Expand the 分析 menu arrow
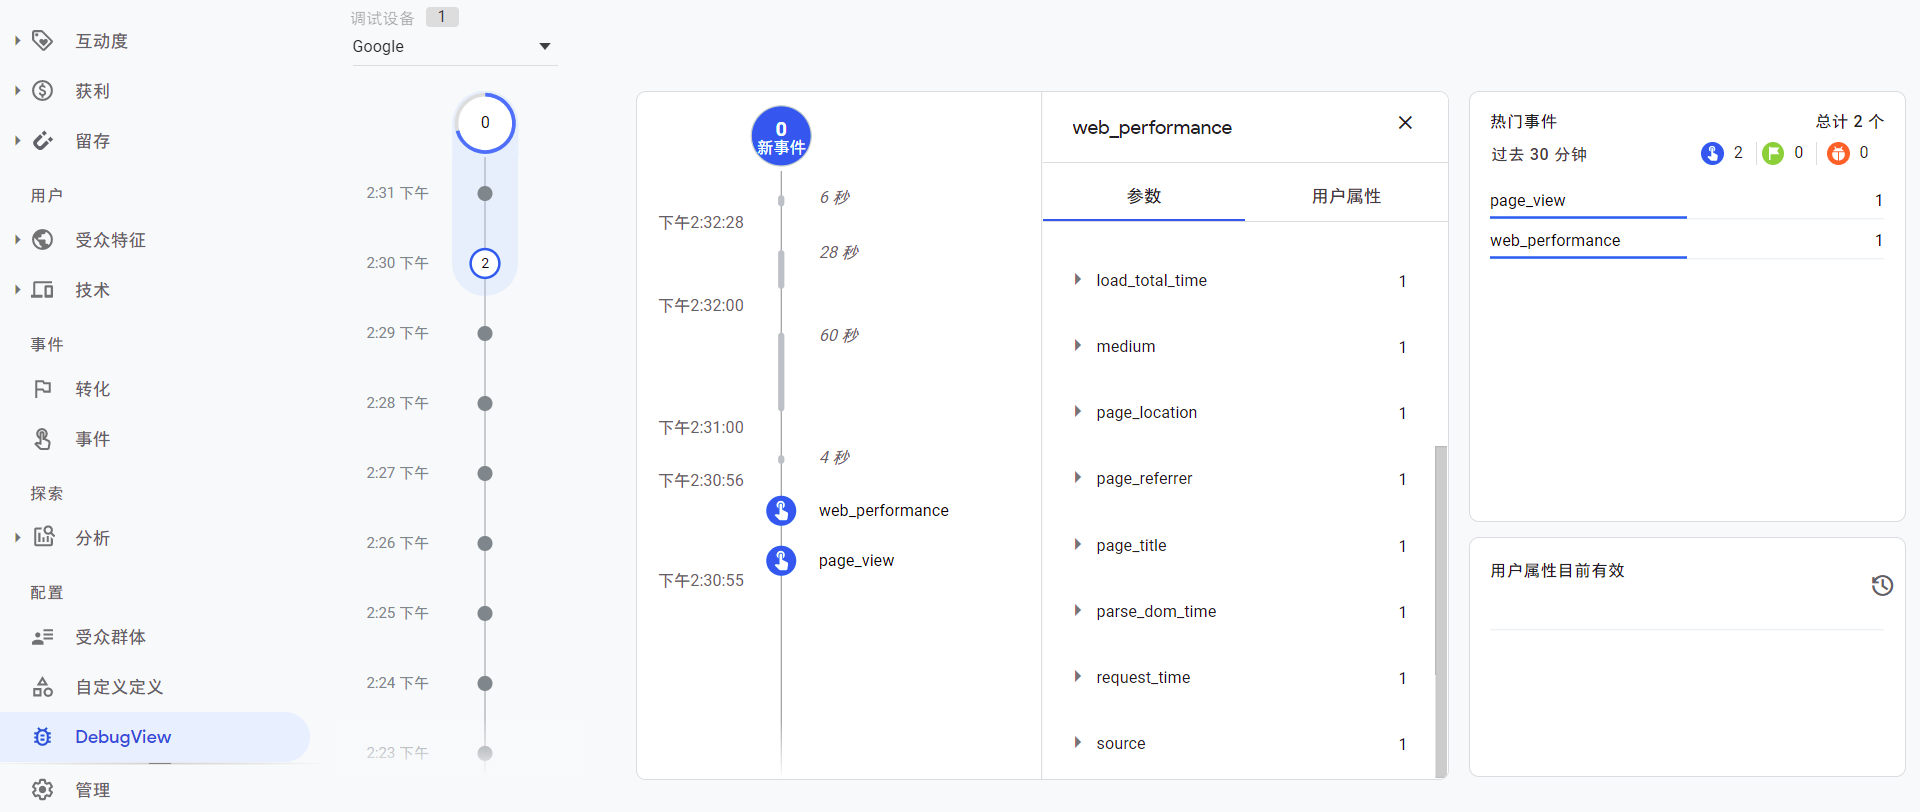Image resolution: width=1920 pixels, height=812 pixels. coord(17,538)
